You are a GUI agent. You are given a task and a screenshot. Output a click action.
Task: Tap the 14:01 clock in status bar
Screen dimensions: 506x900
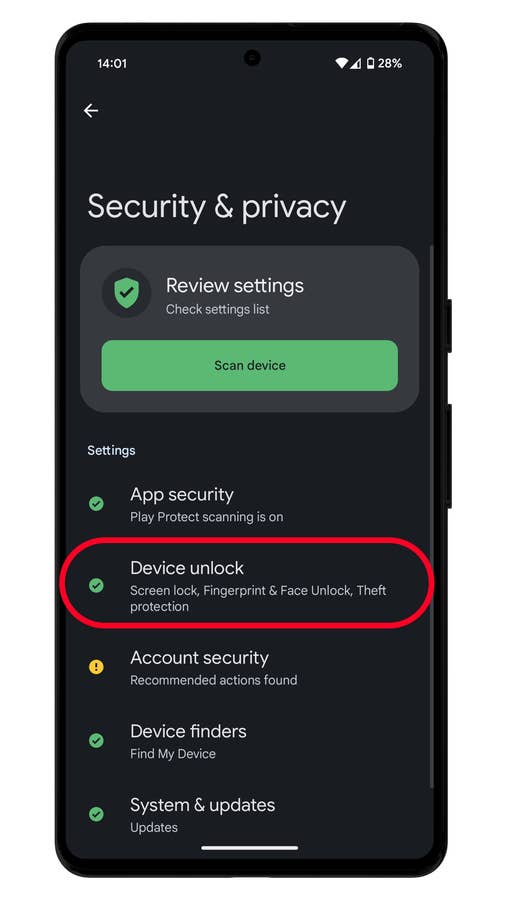tap(112, 63)
